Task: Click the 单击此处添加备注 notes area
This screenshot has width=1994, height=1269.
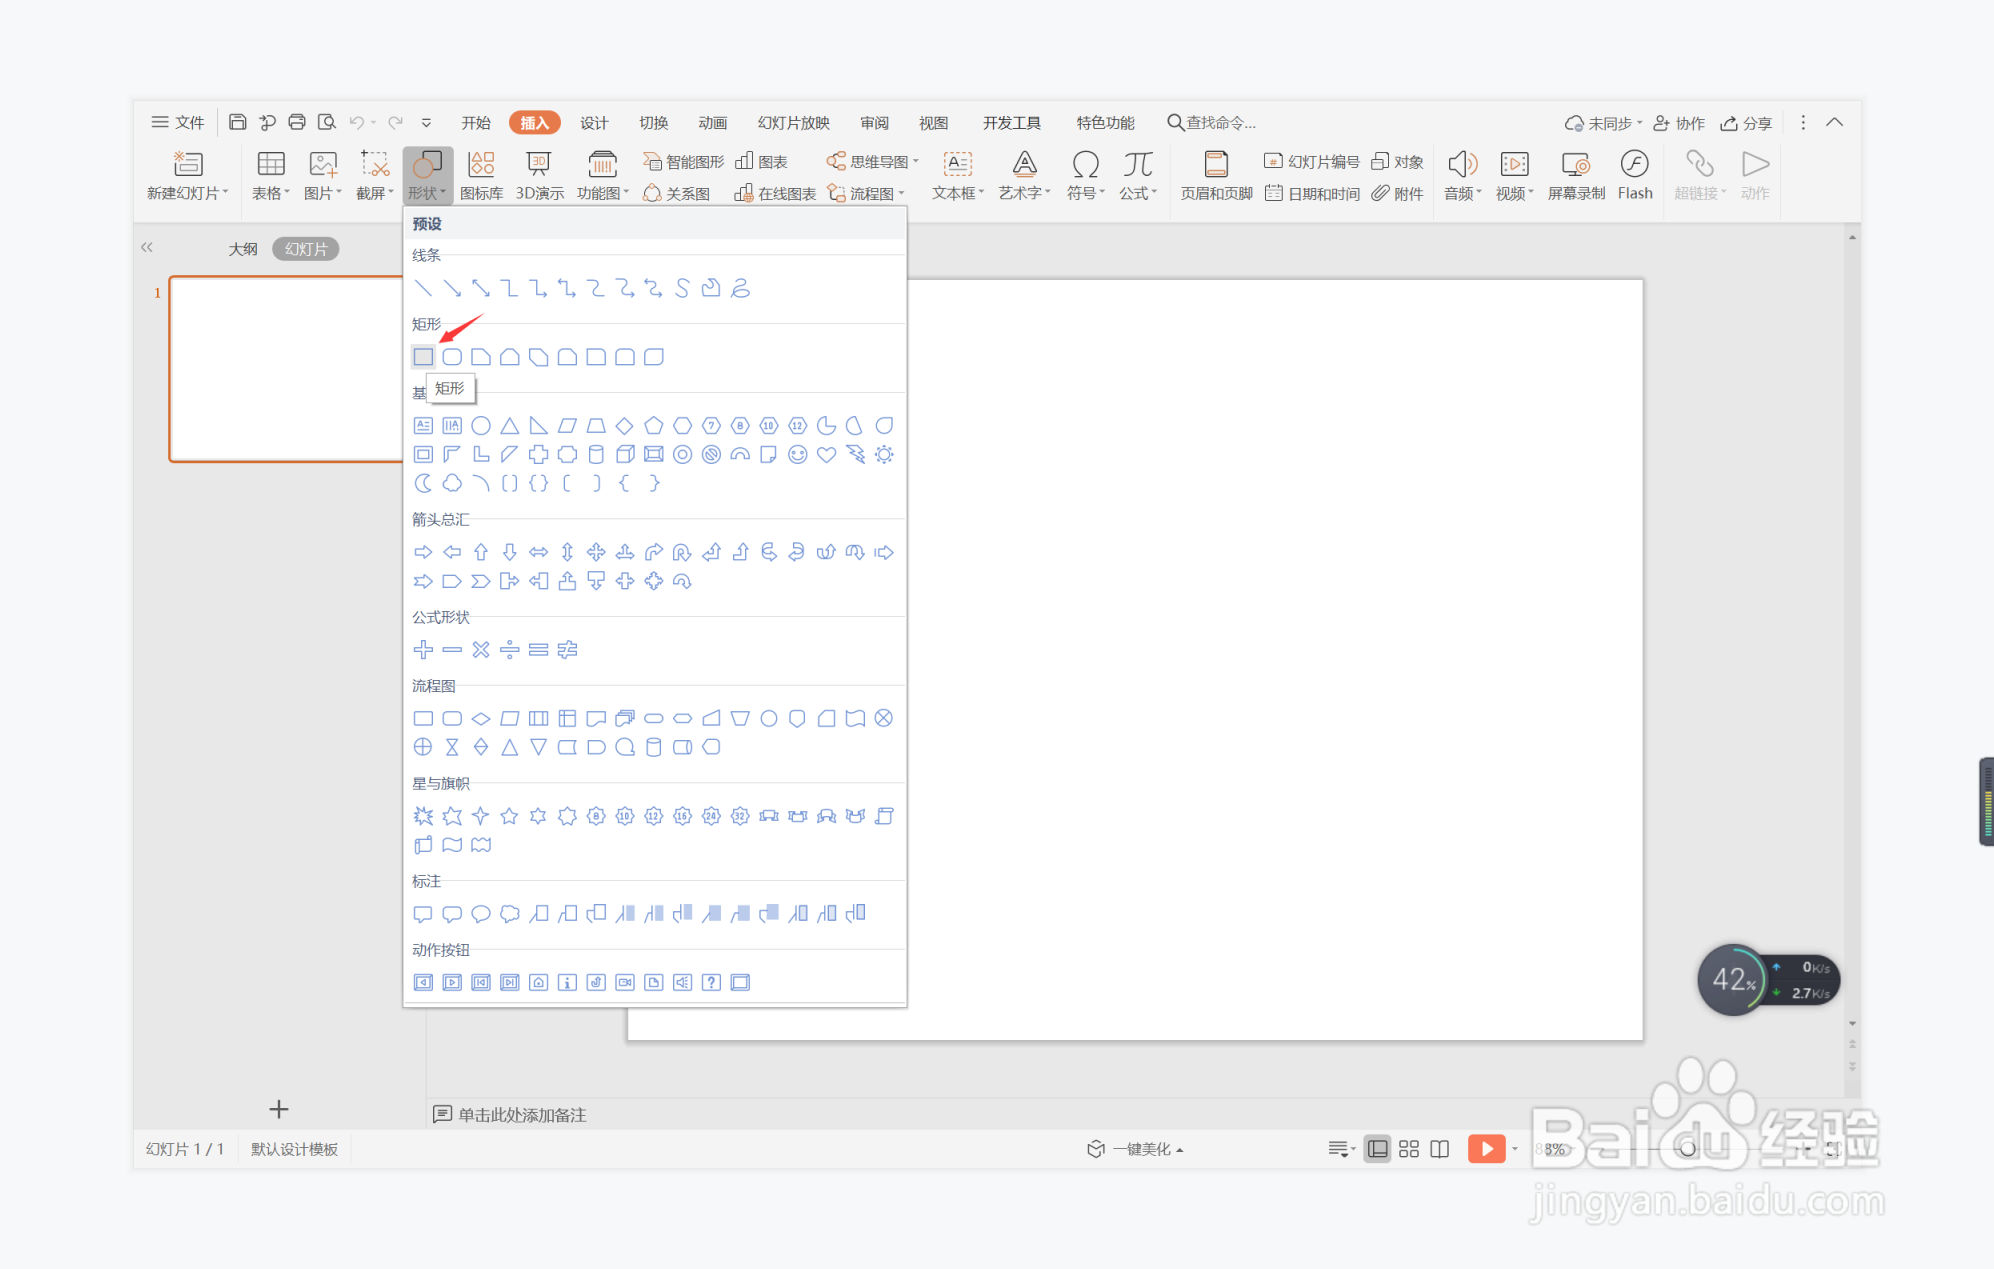Action: point(521,1114)
